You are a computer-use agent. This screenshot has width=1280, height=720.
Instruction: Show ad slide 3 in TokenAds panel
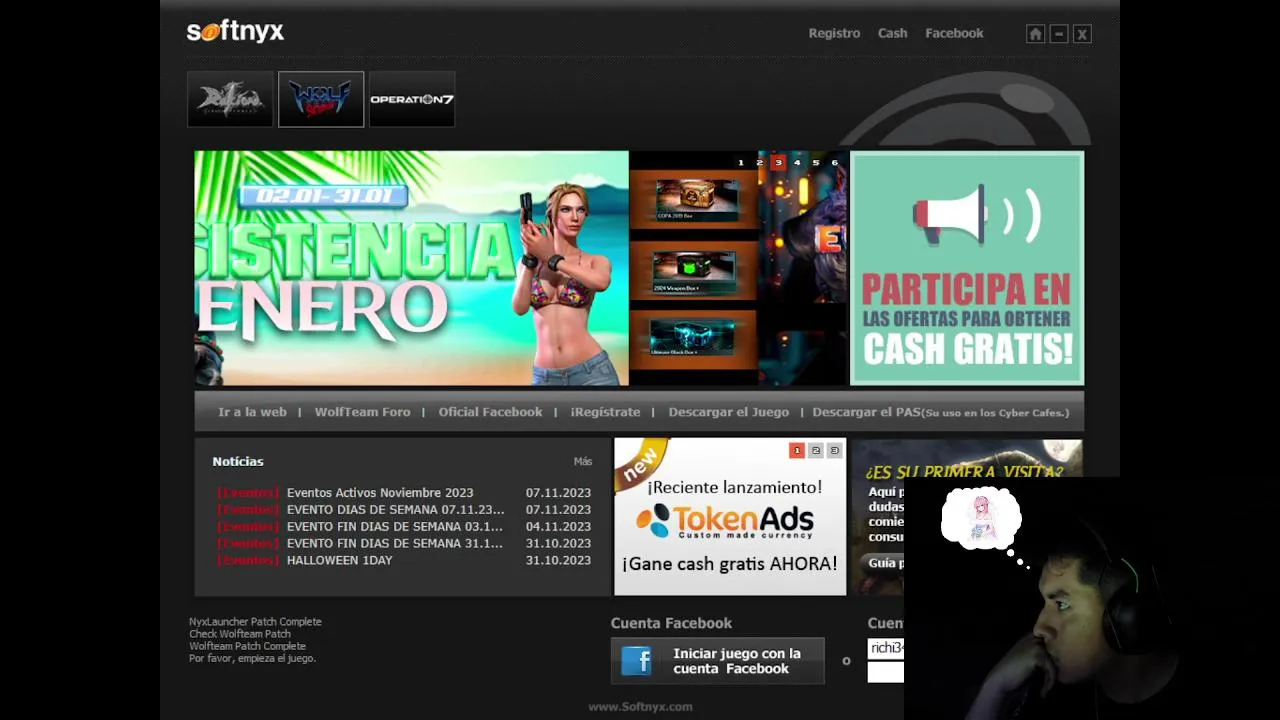click(834, 451)
